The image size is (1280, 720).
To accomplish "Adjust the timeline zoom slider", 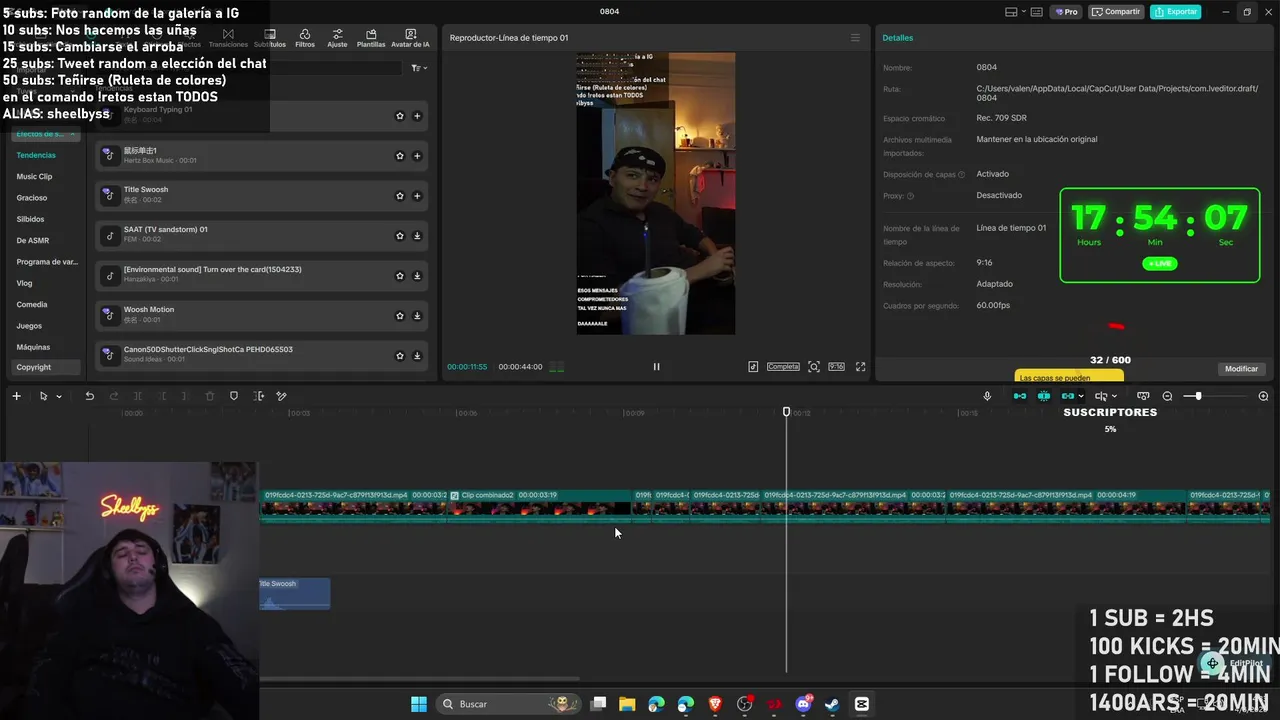I will click(x=1198, y=397).
